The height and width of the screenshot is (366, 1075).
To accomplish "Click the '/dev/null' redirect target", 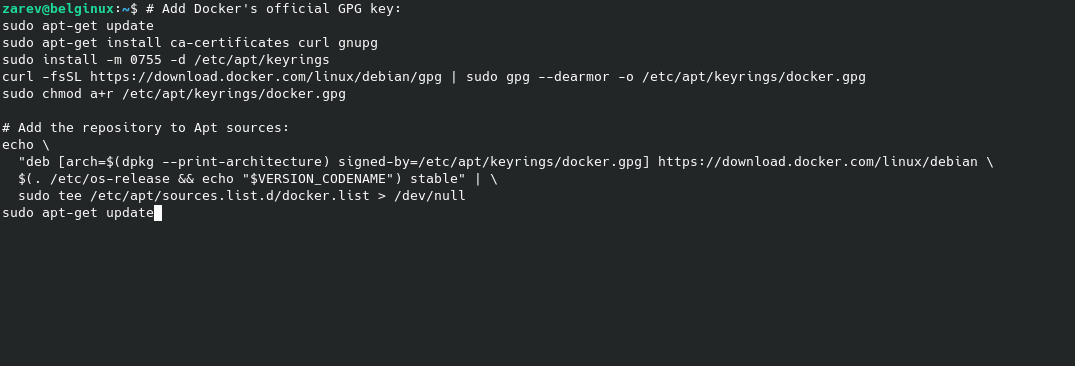I will tap(430, 196).
